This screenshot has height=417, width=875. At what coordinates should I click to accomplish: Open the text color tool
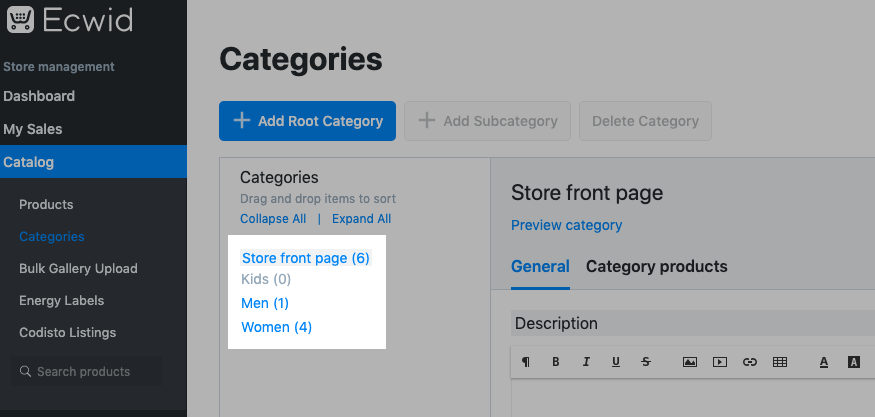click(x=824, y=362)
